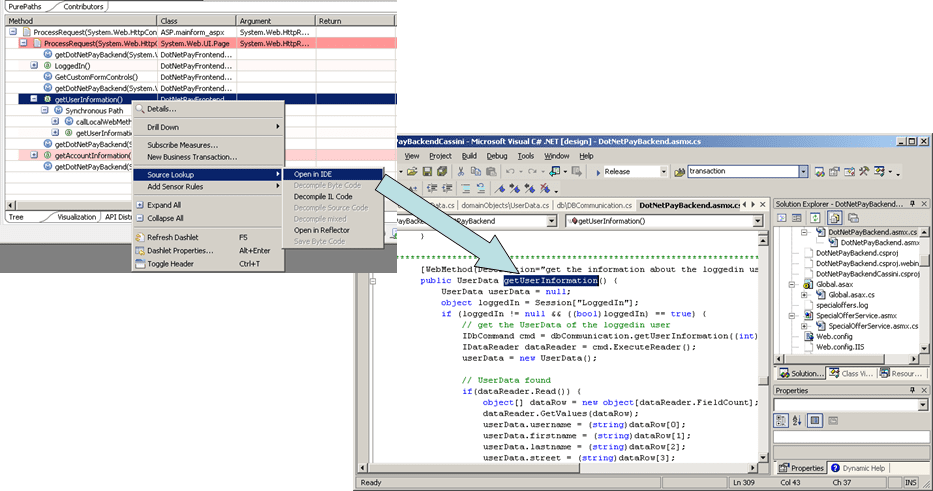Open the Drill Down submenu
Viewport: 933px width, 491px height.
coord(207,127)
